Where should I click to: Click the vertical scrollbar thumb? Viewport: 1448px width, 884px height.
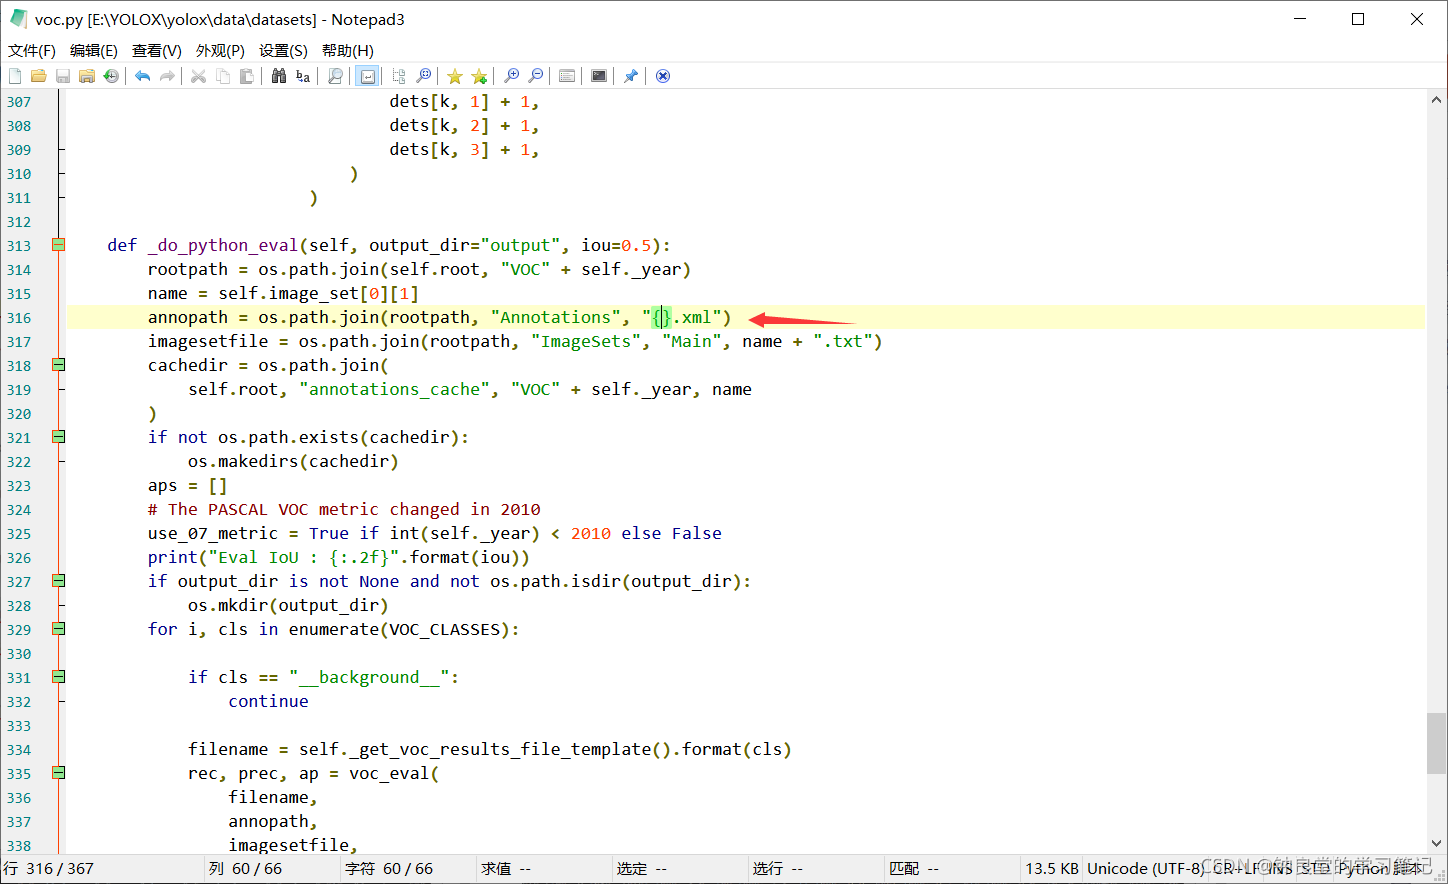[1437, 743]
